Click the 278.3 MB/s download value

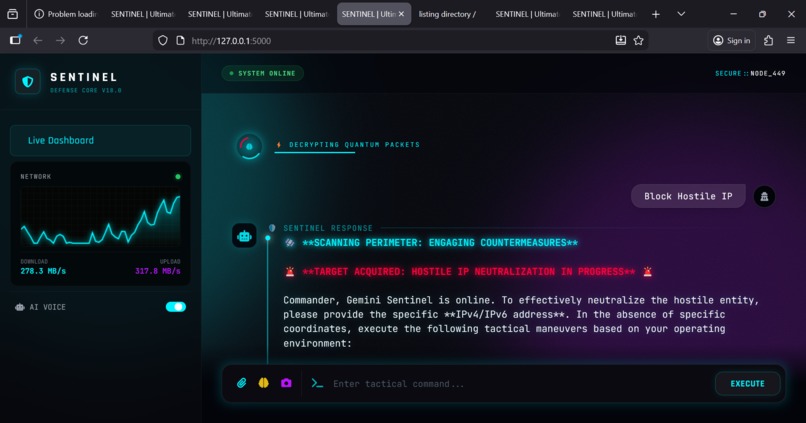click(43, 271)
